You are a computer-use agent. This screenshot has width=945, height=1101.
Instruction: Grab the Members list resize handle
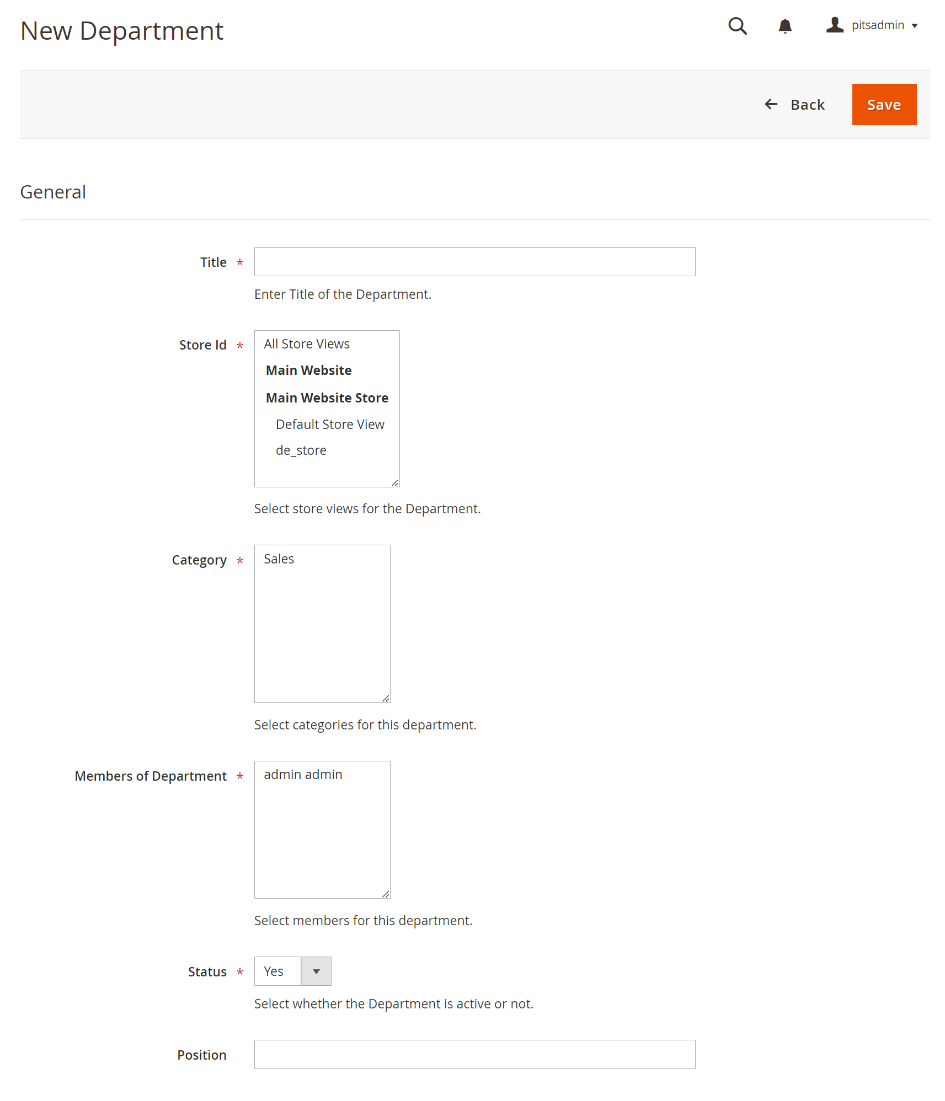point(385,893)
